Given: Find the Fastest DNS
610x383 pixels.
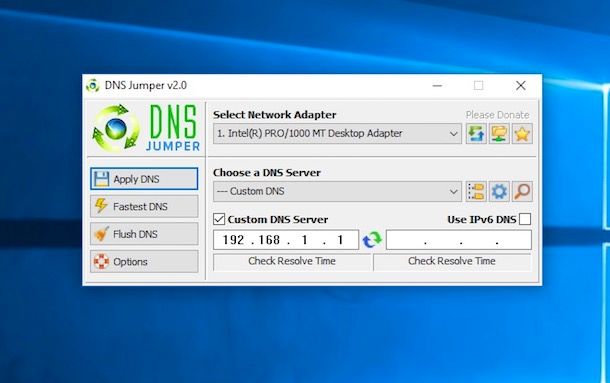Looking at the screenshot, I should (x=144, y=206).
